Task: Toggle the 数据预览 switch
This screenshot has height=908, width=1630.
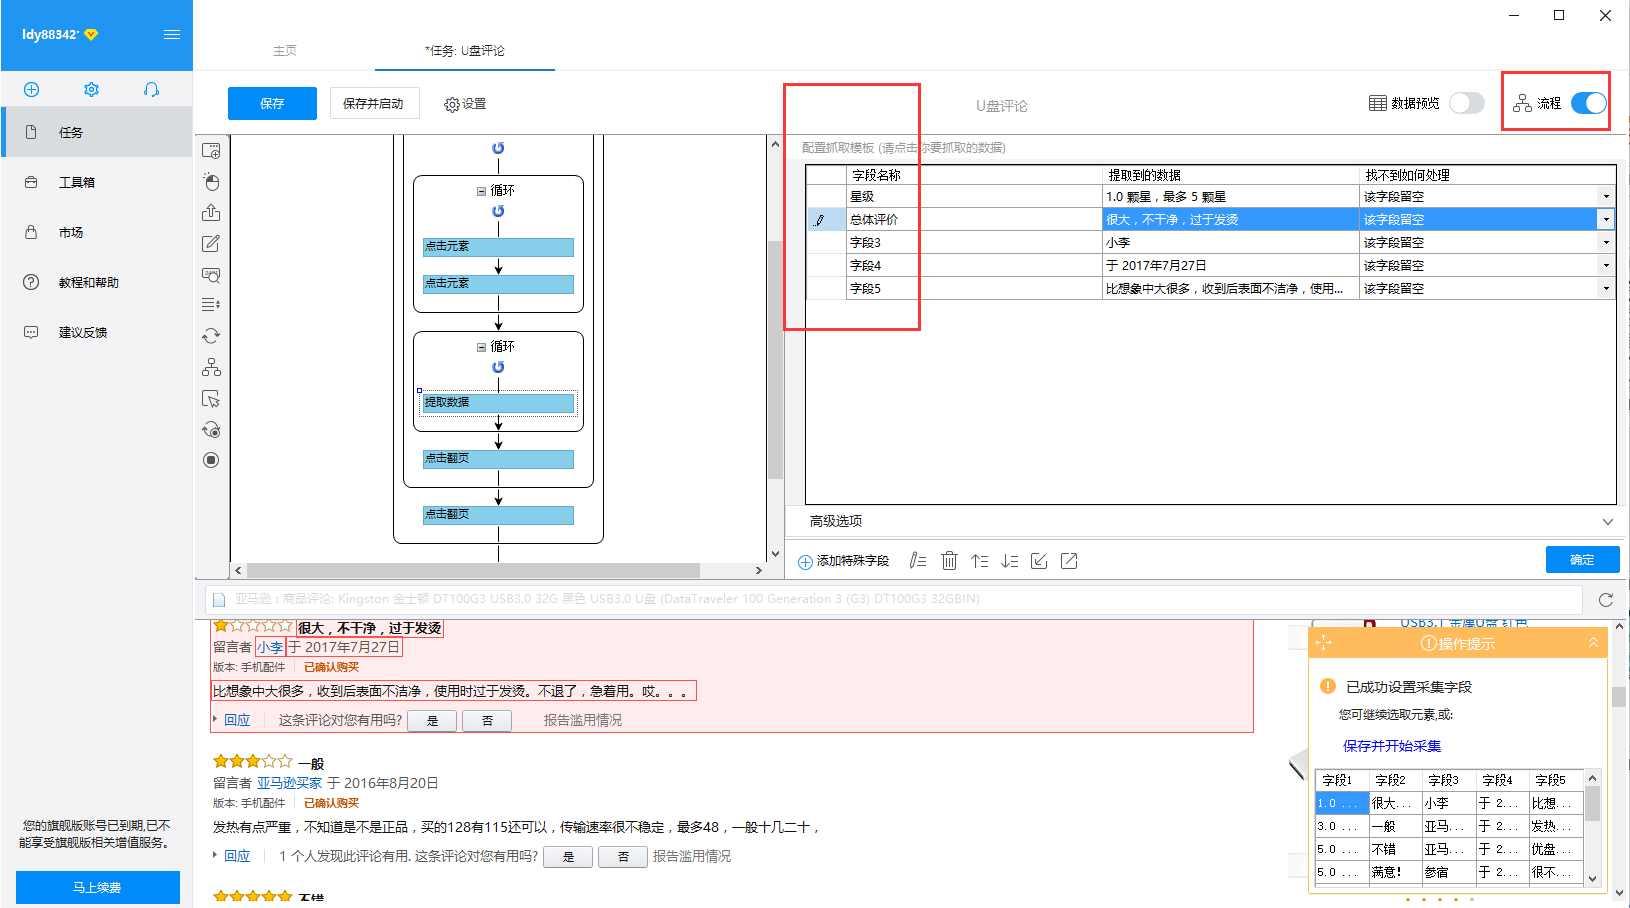Action: [1467, 103]
